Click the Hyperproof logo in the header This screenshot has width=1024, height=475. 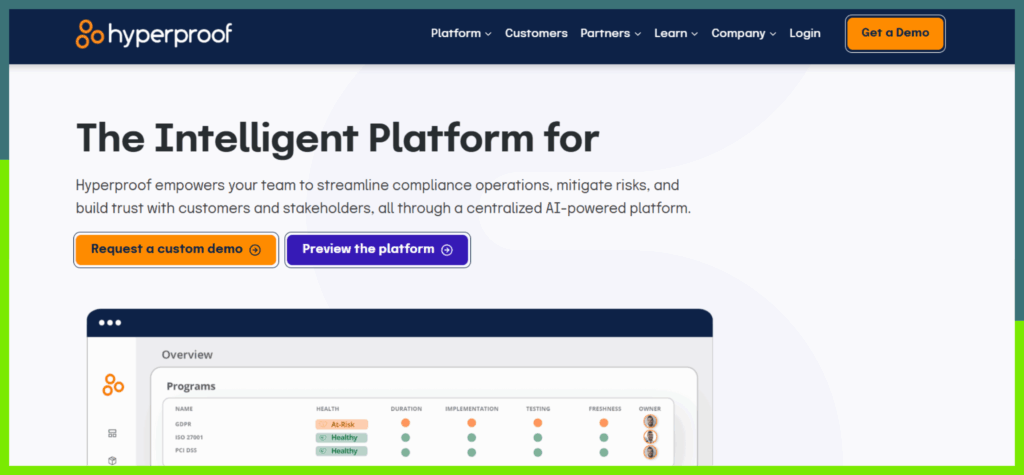(154, 34)
